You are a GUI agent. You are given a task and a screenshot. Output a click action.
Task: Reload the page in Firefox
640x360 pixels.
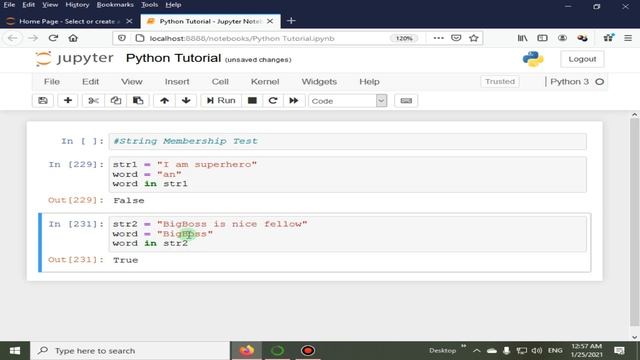53,38
